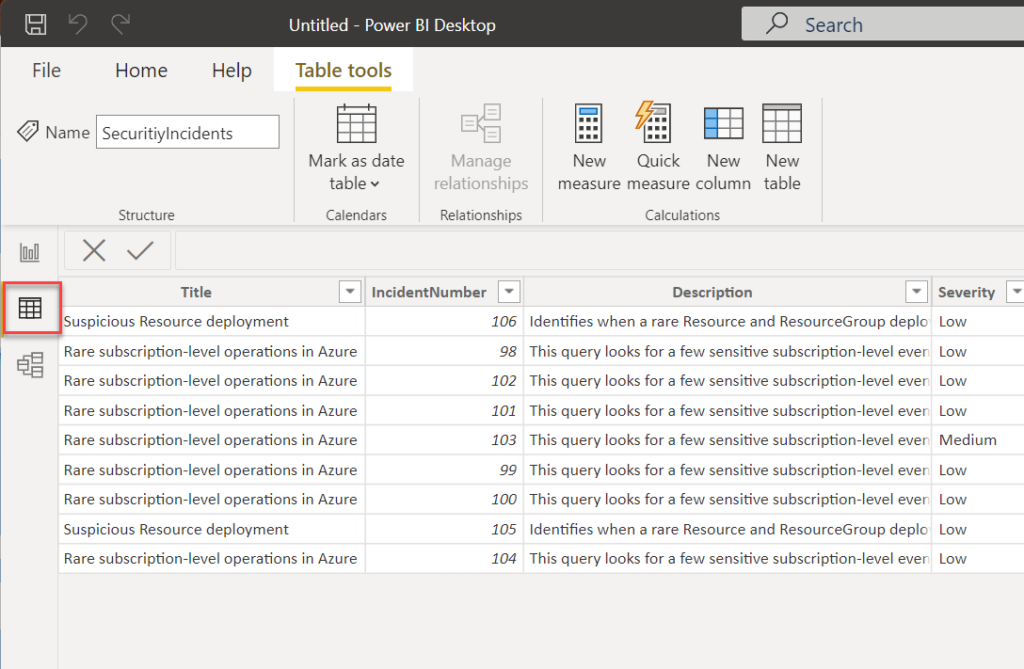Click incident number 102 cell
Viewport: 1024px width, 669px height.
click(444, 381)
